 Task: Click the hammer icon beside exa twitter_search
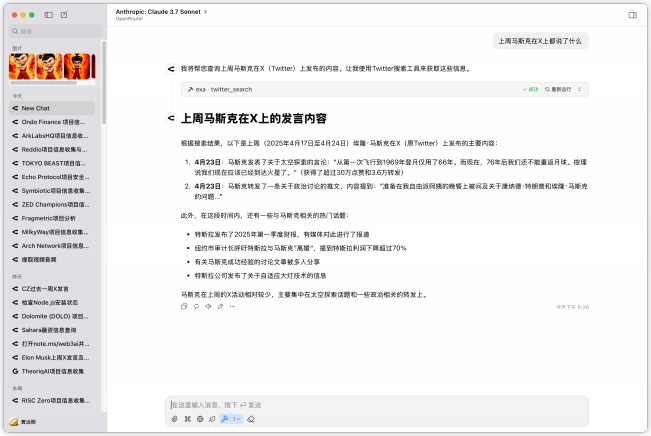[x=191, y=89]
